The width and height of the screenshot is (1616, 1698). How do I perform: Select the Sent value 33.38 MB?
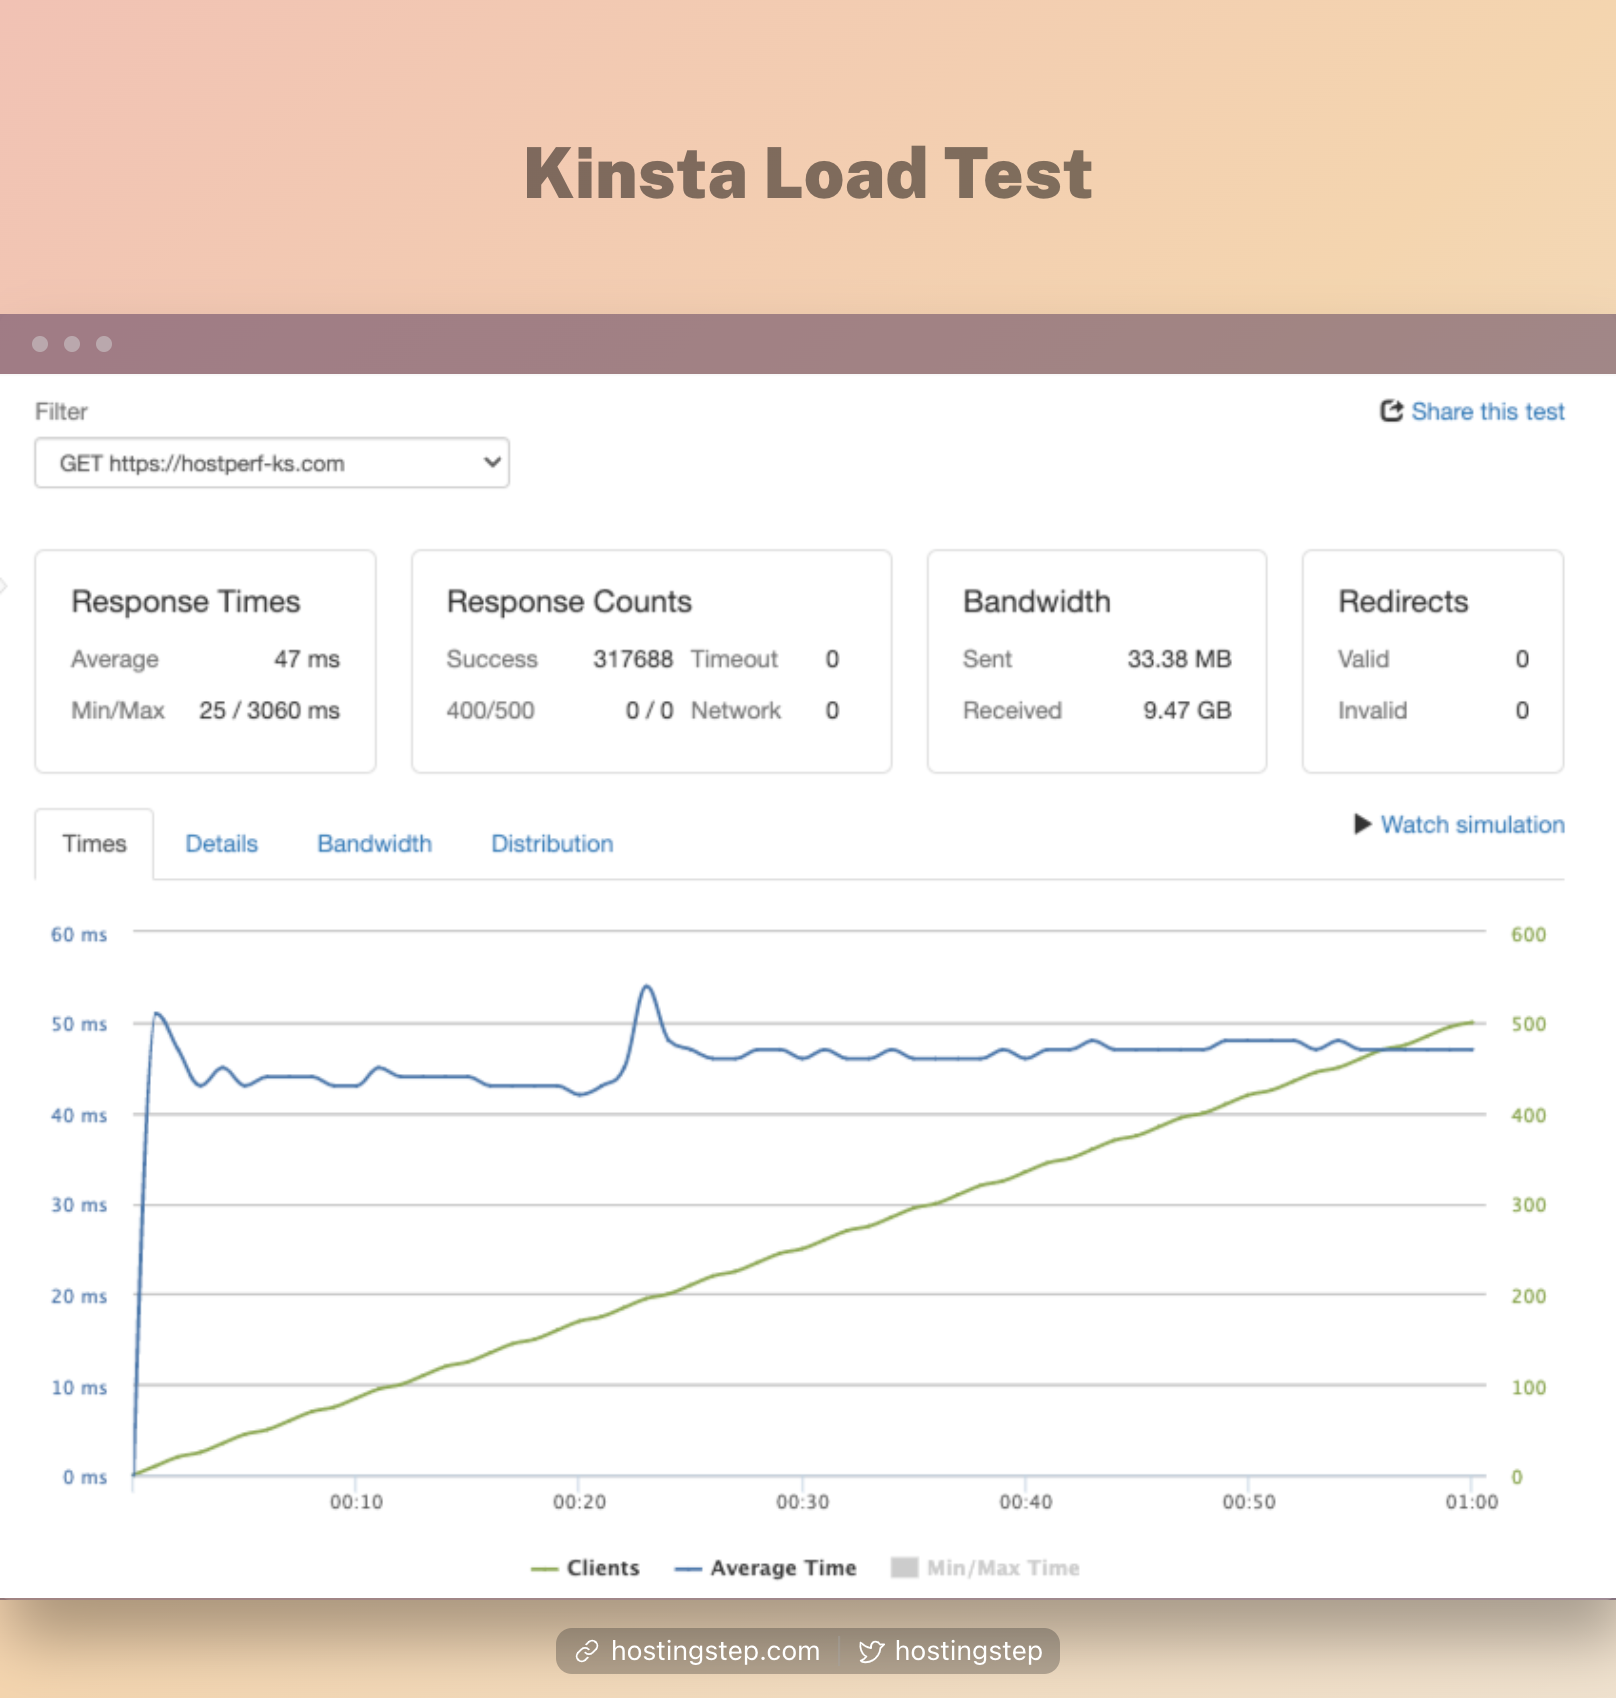click(1179, 659)
